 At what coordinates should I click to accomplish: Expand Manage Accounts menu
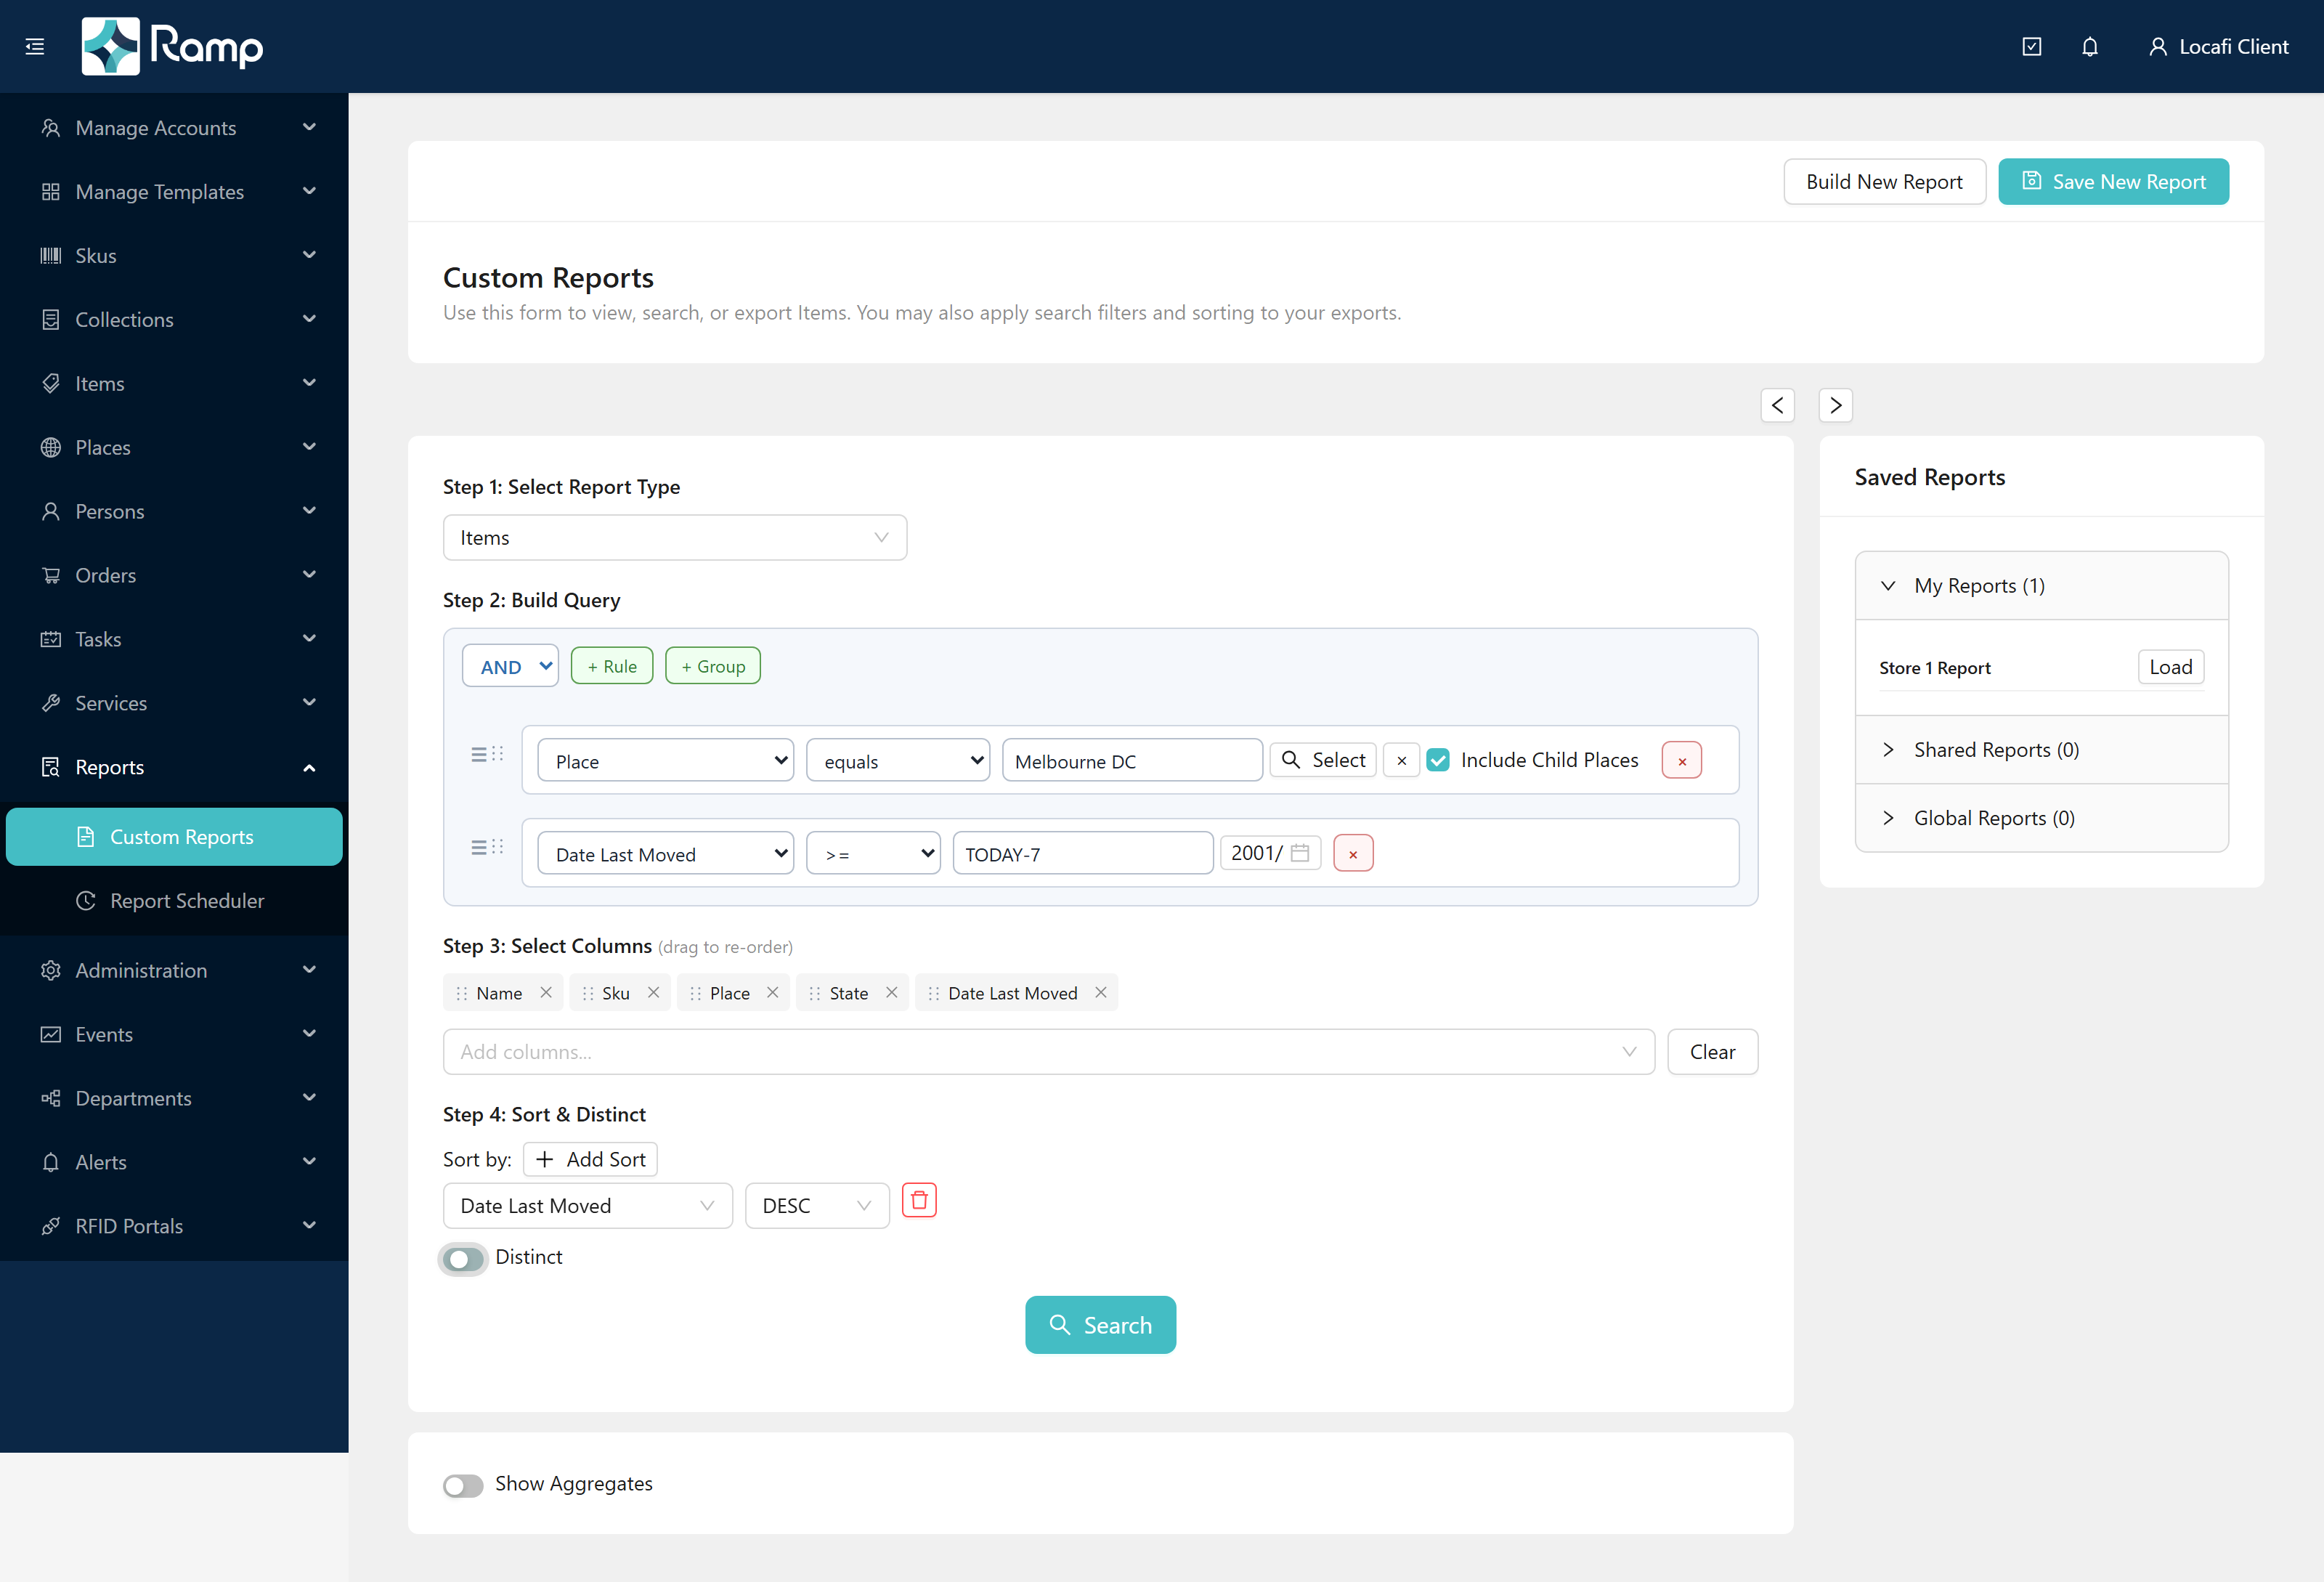pyautogui.click(x=174, y=128)
